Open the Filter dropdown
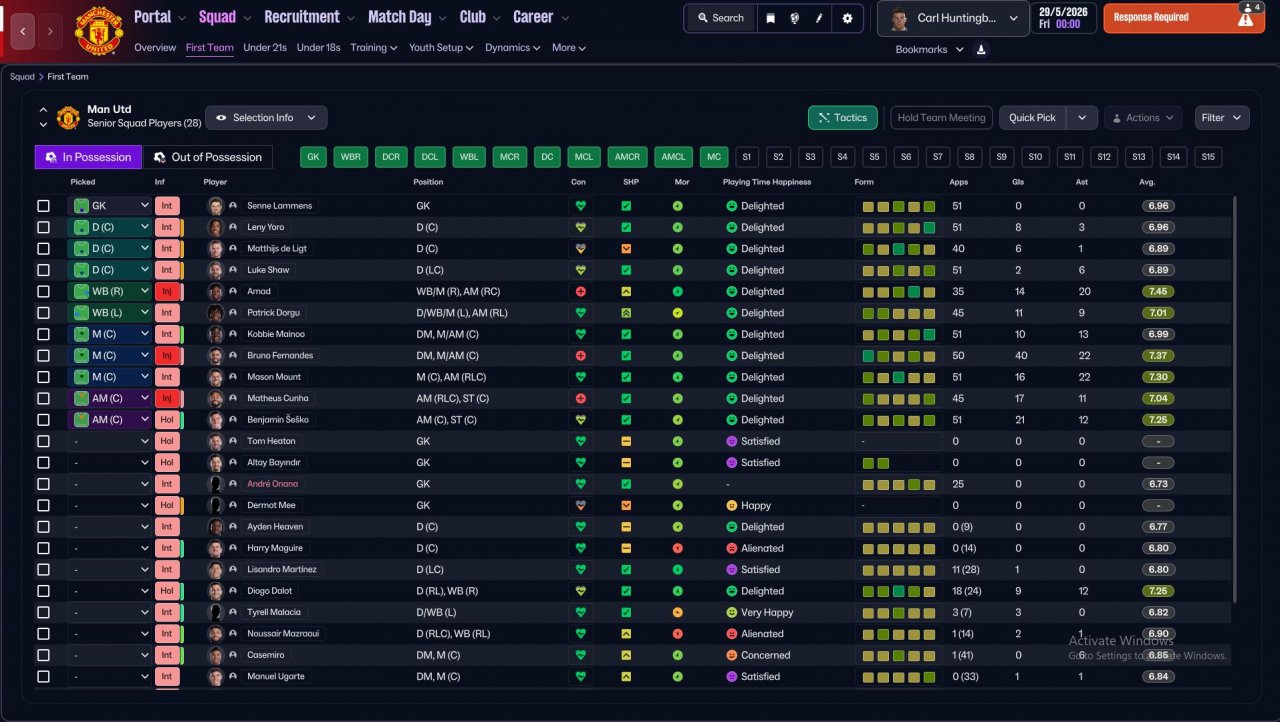Screen dimensions: 1280x722 [x=1222, y=118]
